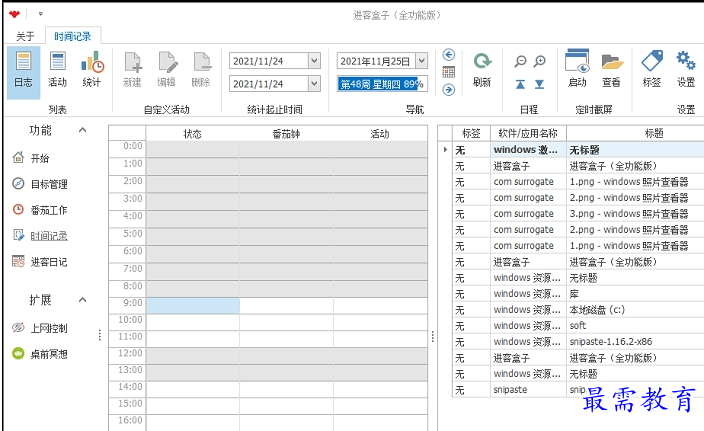Collapse the 扩展 section

82,300
